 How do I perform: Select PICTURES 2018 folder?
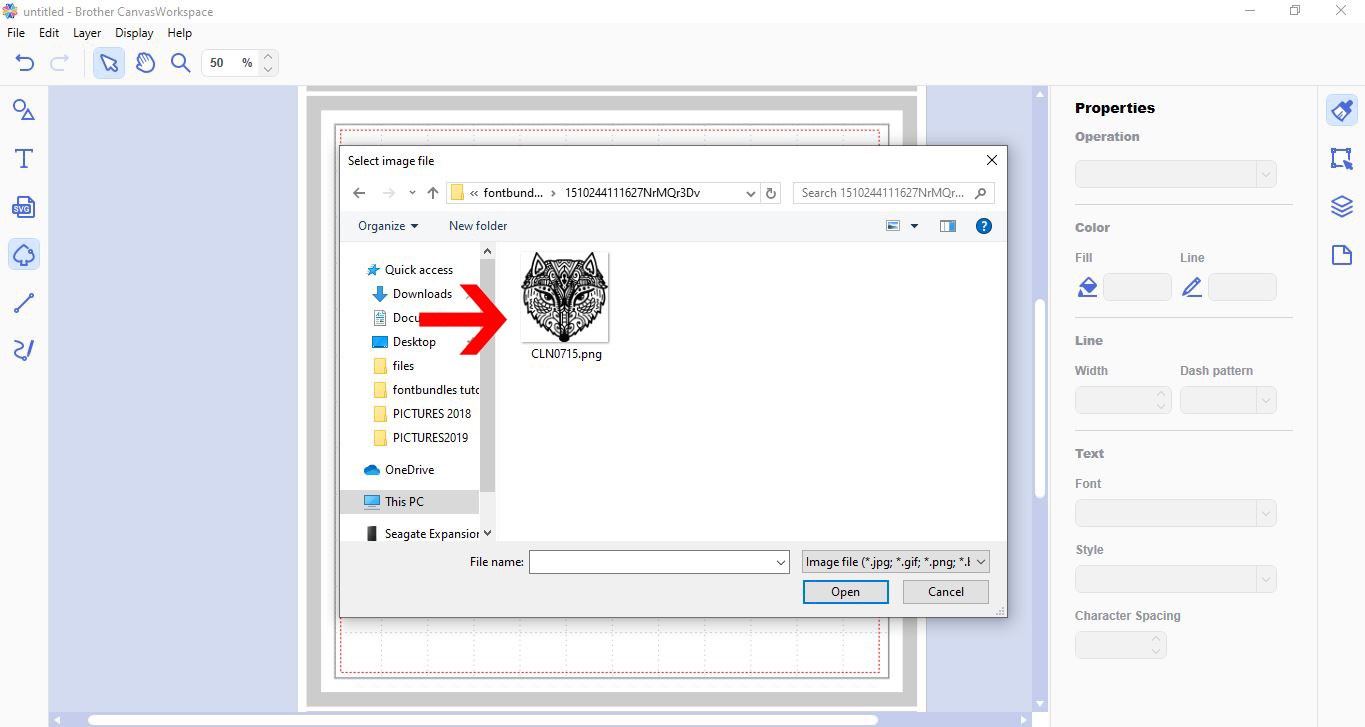tap(421, 414)
